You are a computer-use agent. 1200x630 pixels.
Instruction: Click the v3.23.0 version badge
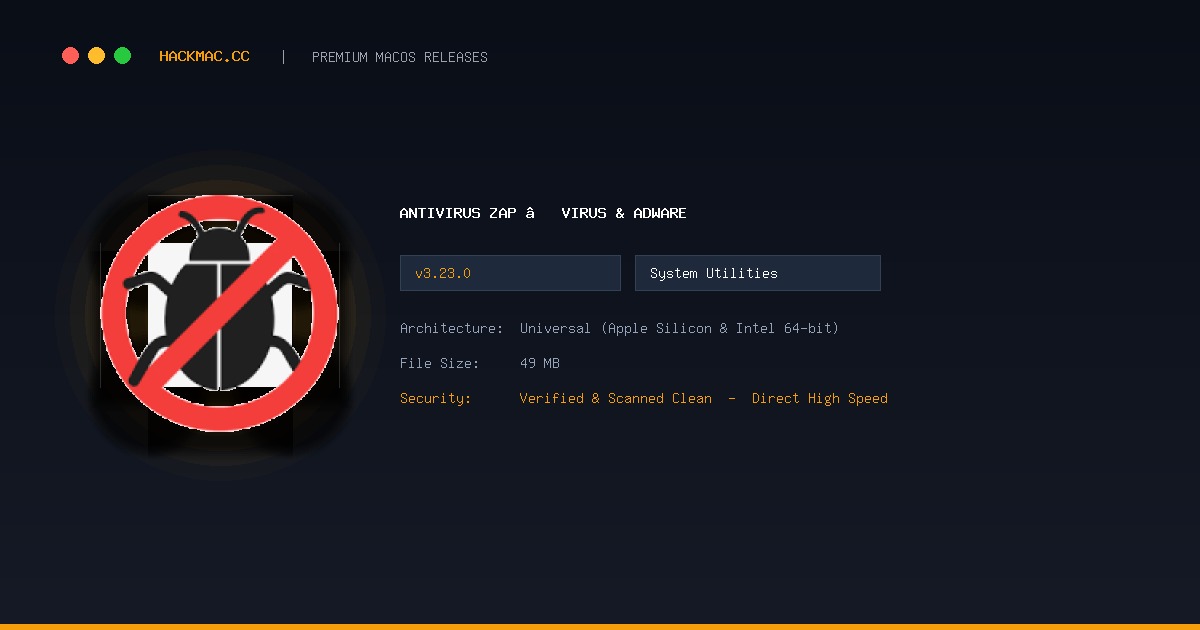510,273
